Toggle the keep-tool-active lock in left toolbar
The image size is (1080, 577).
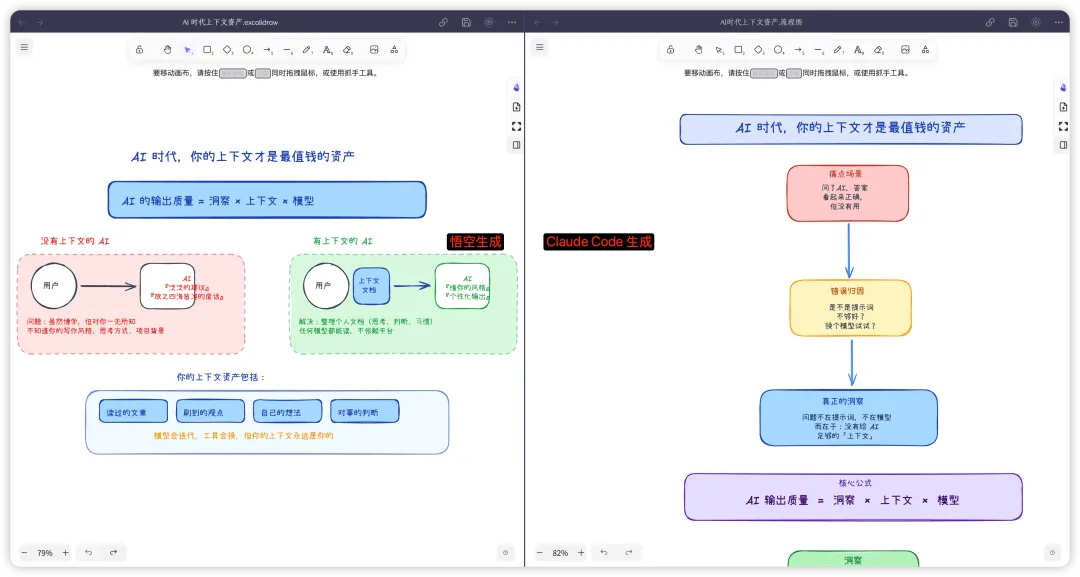[139, 50]
